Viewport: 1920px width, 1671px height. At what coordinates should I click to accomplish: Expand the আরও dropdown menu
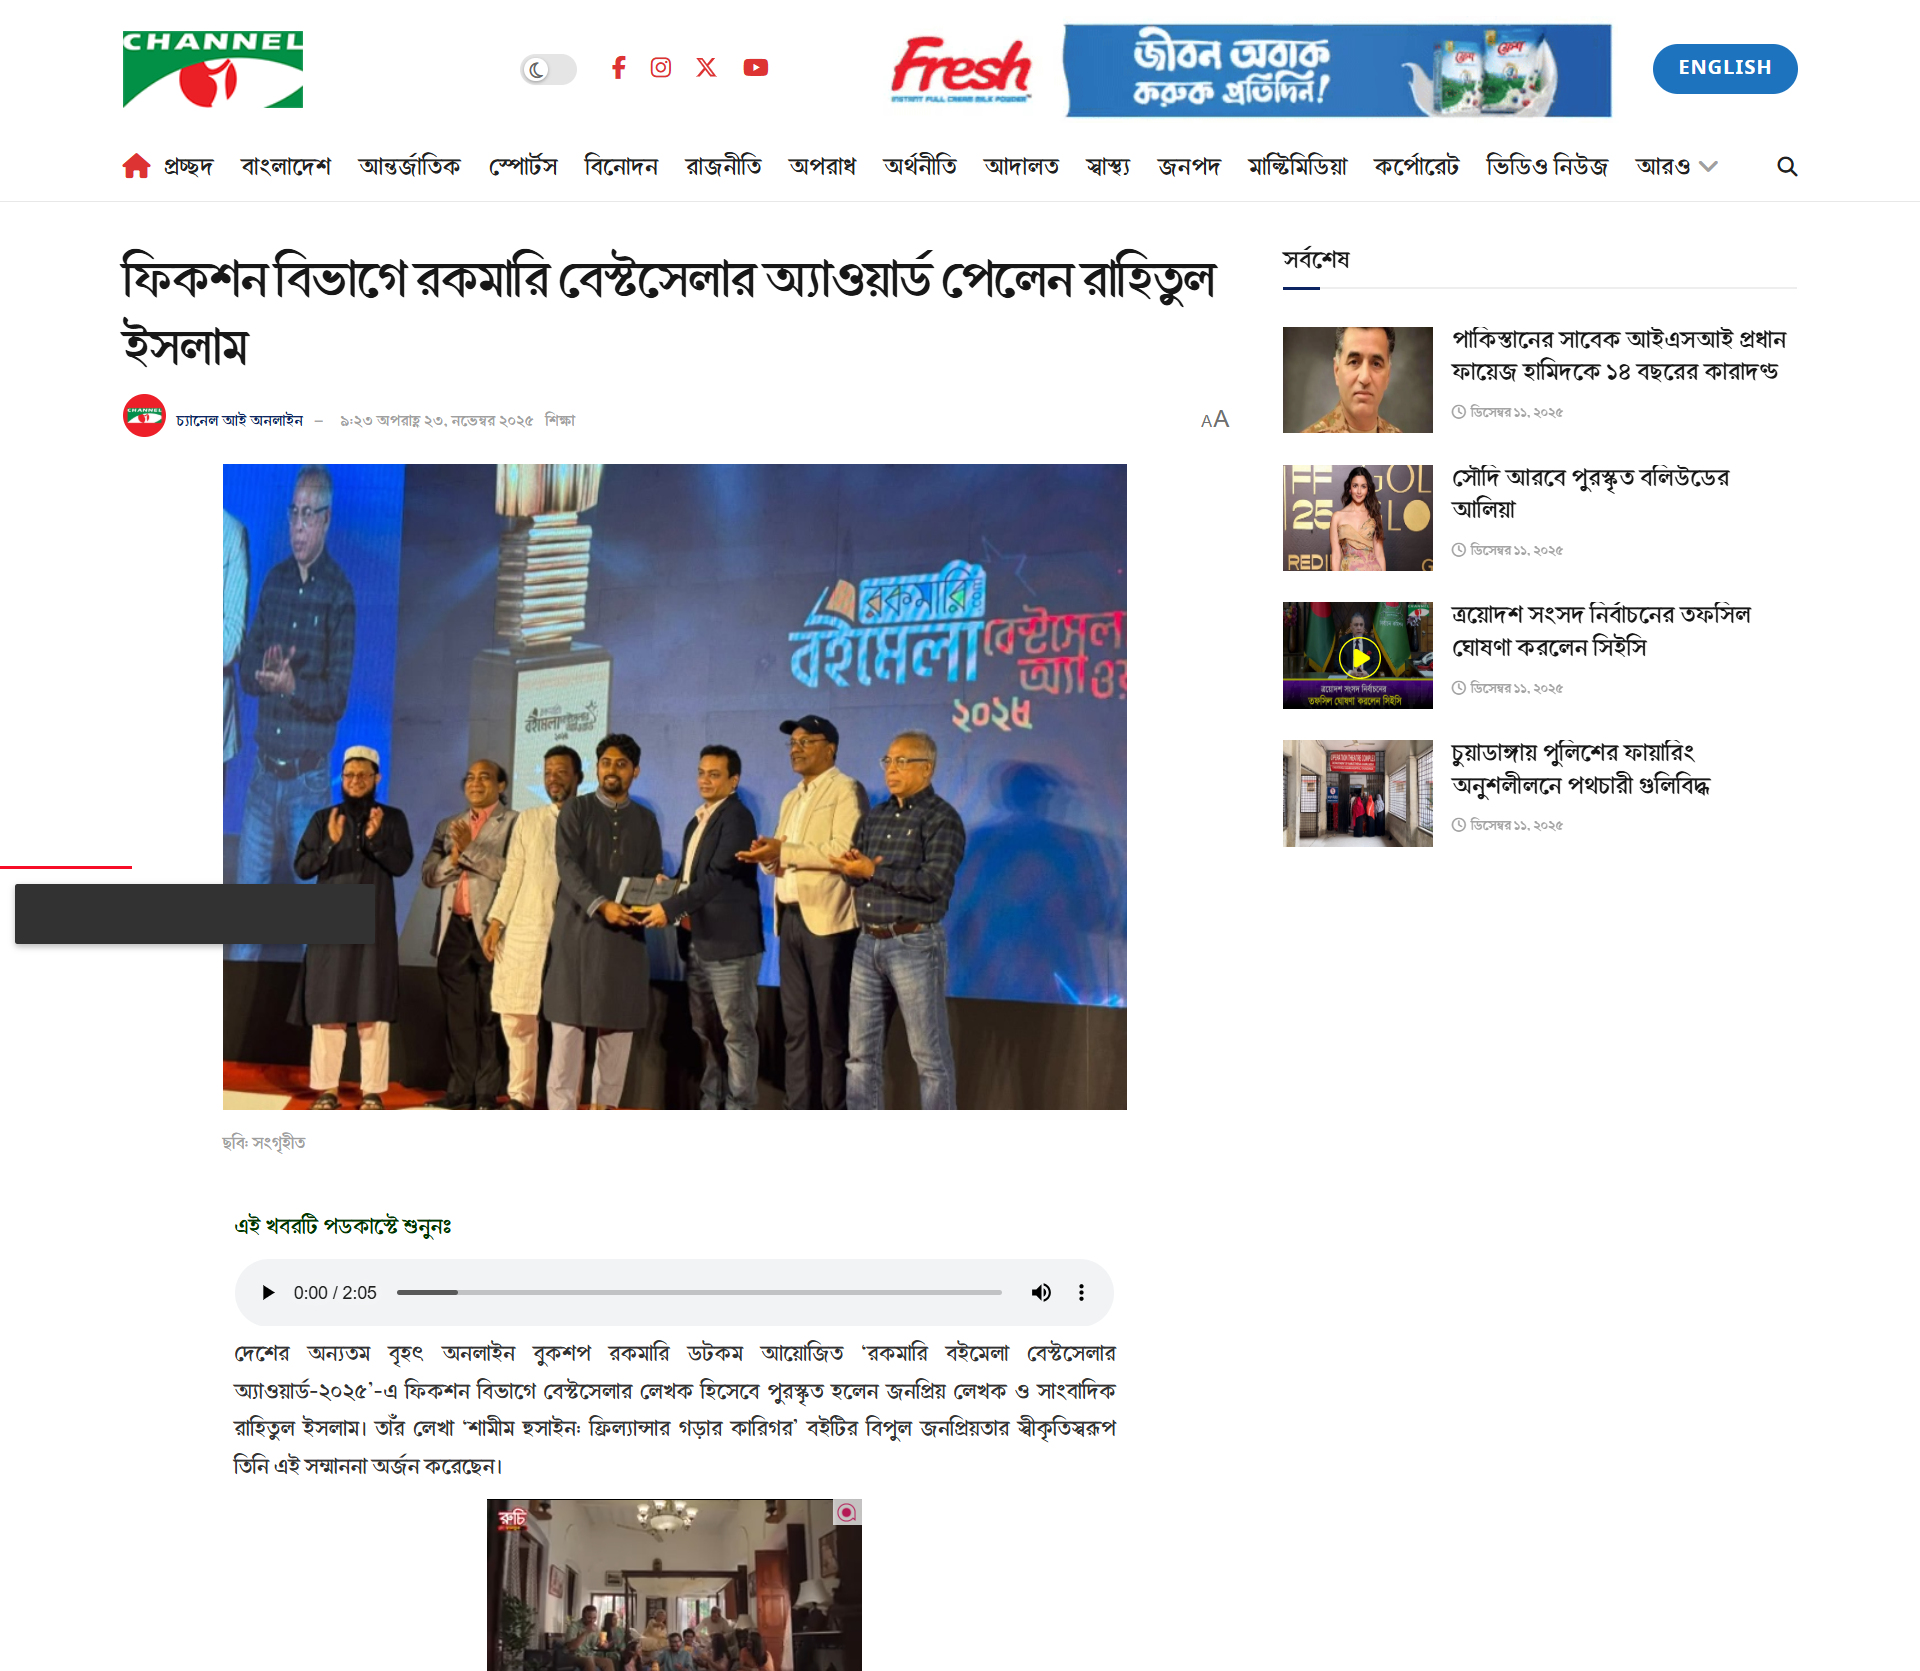pos(1676,166)
